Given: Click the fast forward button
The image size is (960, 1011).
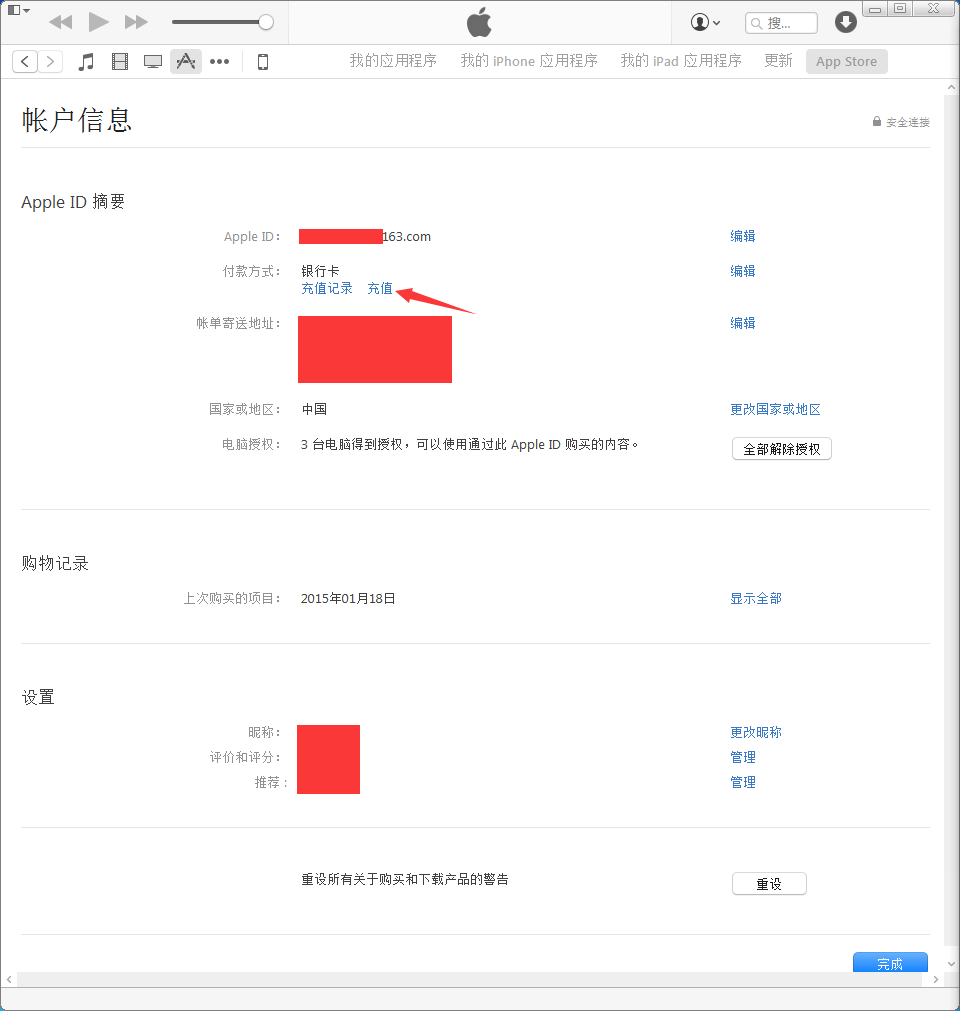Looking at the screenshot, I should tap(136, 23).
